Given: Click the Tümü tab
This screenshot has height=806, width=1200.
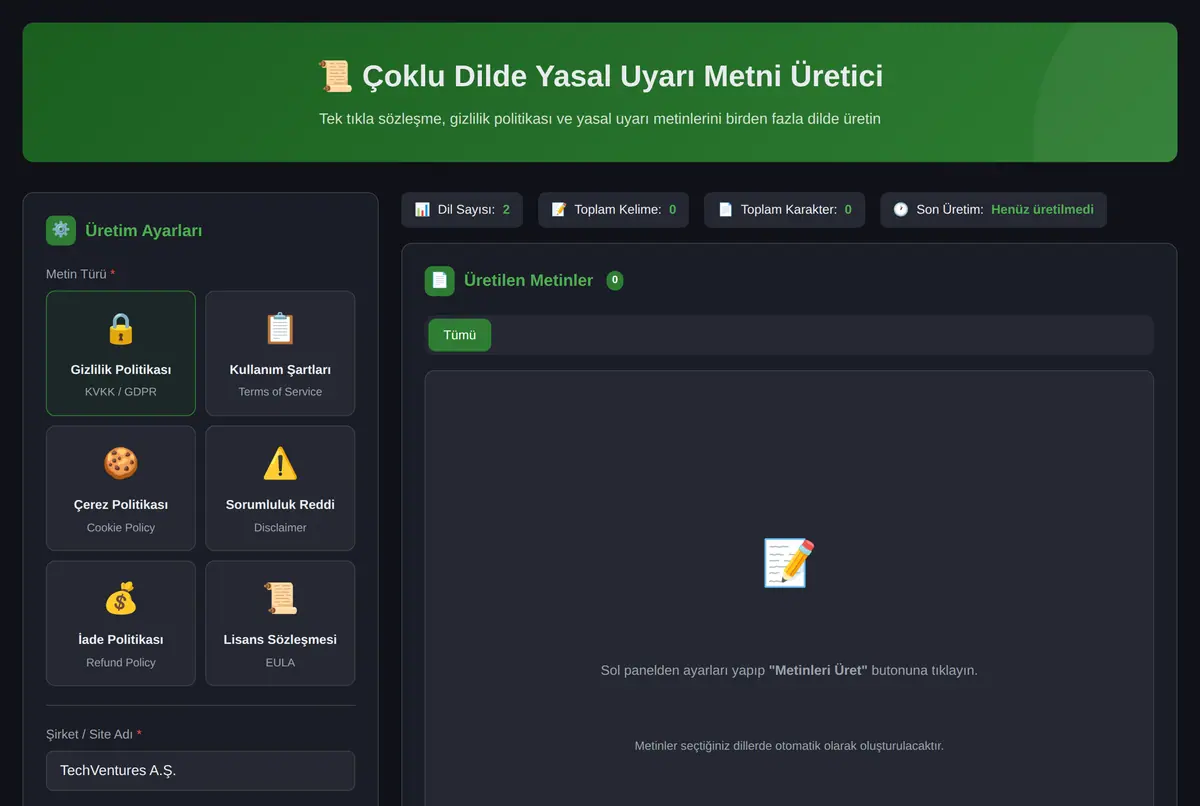Looking at the screenshot, I should (460, 335).
